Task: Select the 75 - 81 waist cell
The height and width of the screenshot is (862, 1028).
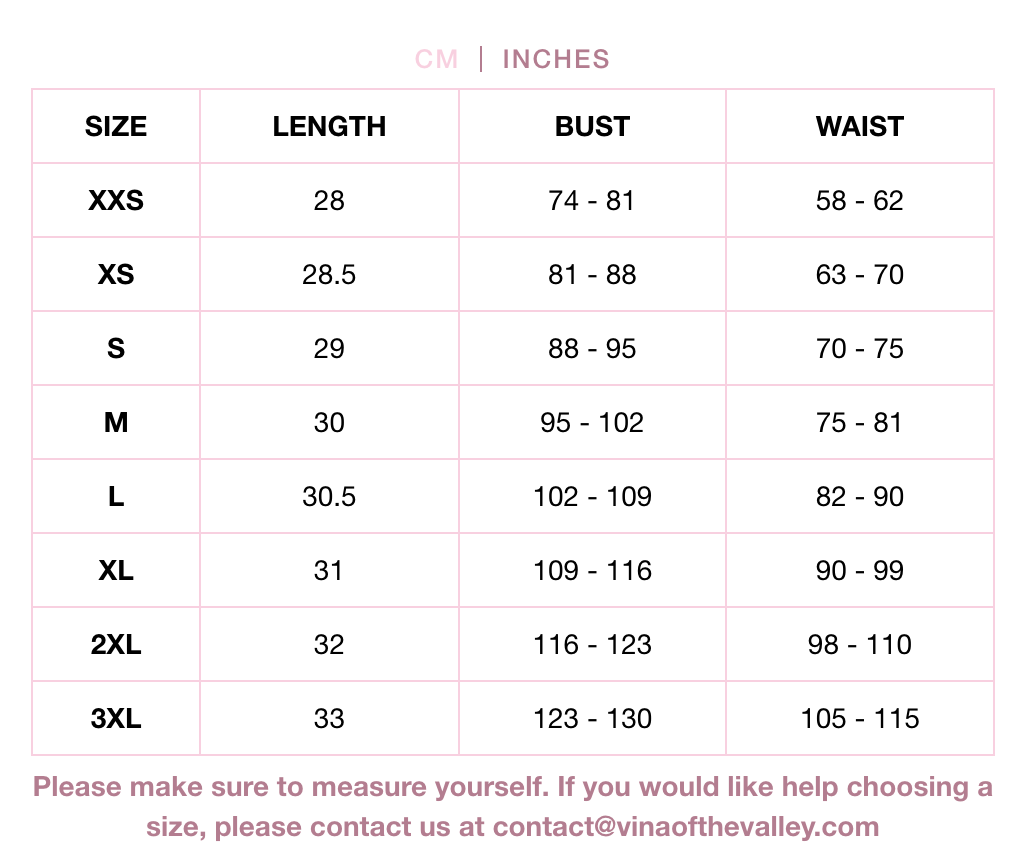Action: click(860, 423)
